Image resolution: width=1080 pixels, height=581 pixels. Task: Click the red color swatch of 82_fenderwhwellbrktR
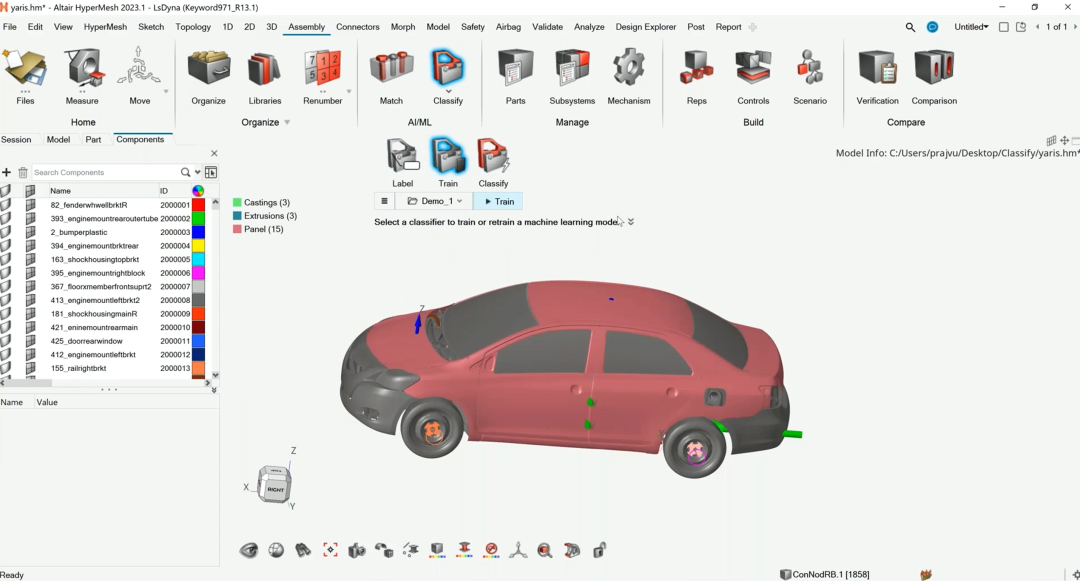(198, 204)
